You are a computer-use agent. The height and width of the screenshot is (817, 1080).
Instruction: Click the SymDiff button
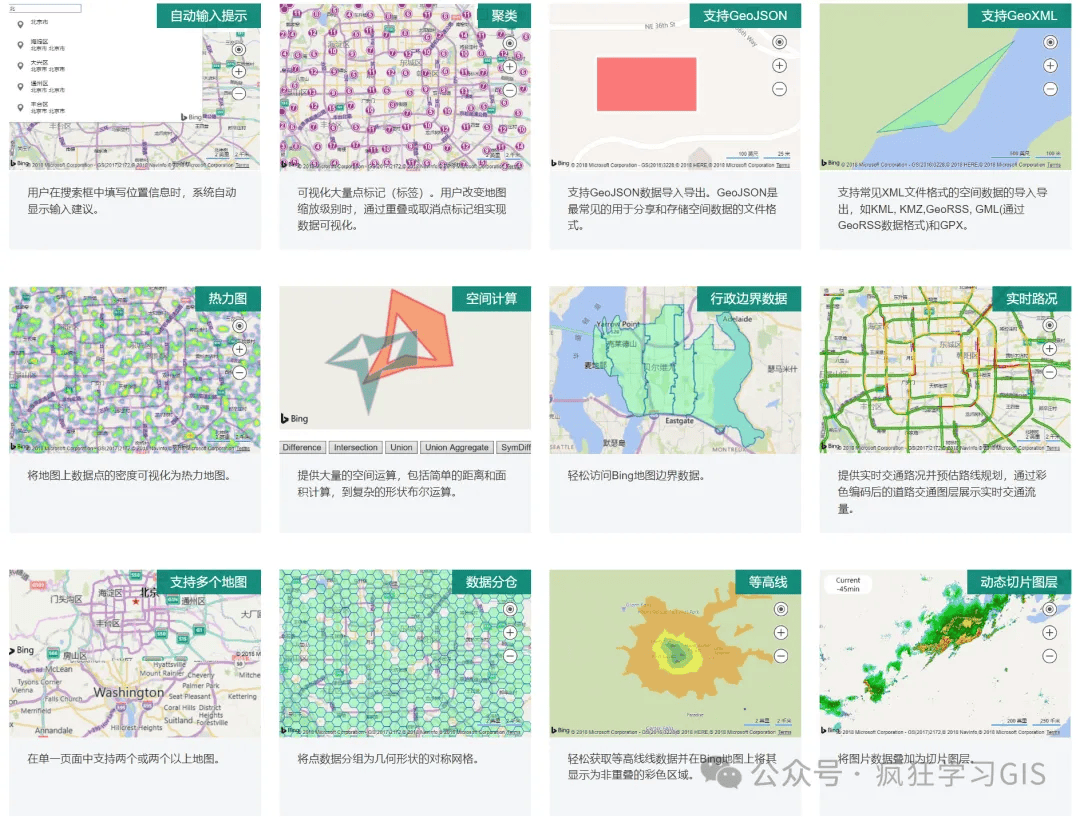514,448
